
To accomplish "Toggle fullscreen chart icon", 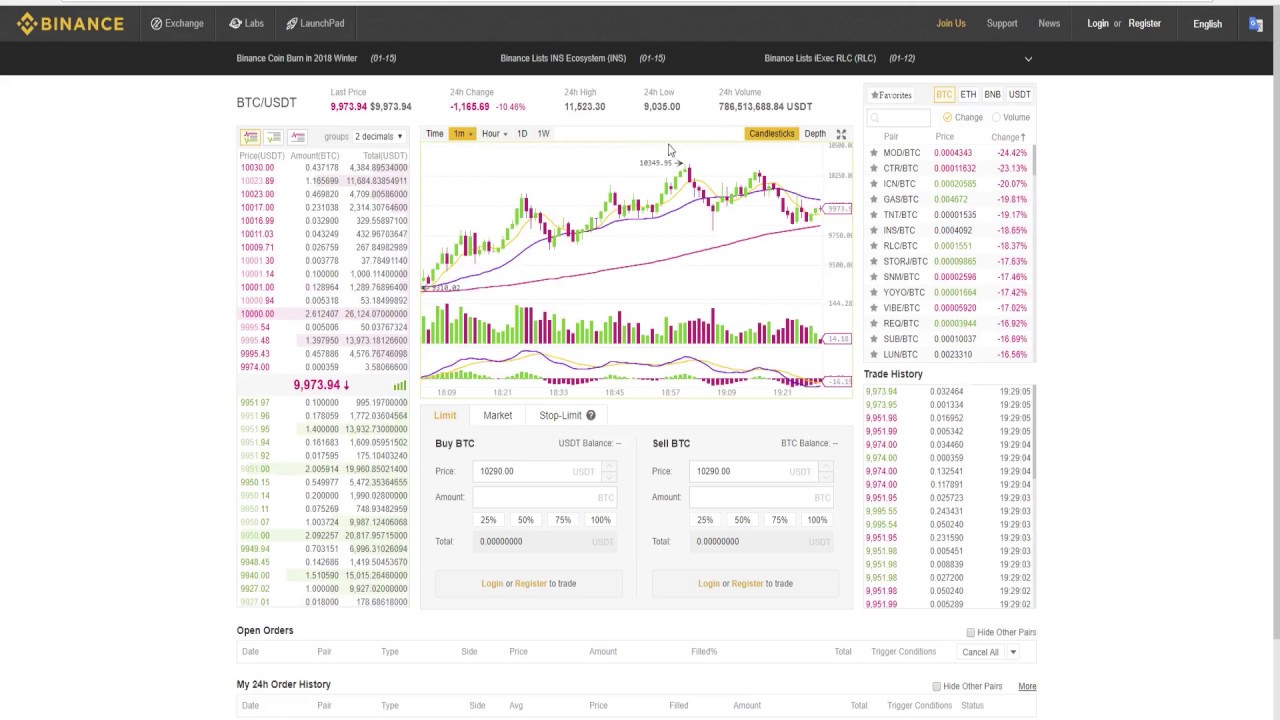I will pos(841,134).
